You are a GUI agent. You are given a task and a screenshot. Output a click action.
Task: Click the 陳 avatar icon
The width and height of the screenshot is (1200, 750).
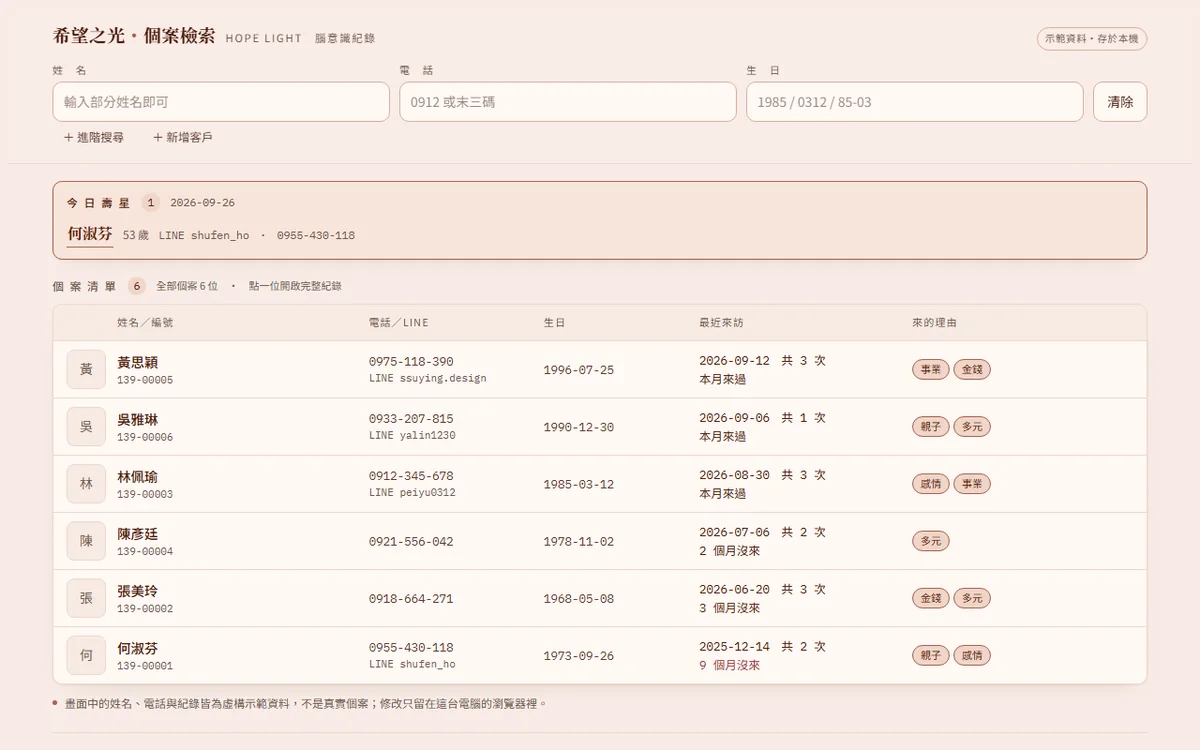(86, 541)
